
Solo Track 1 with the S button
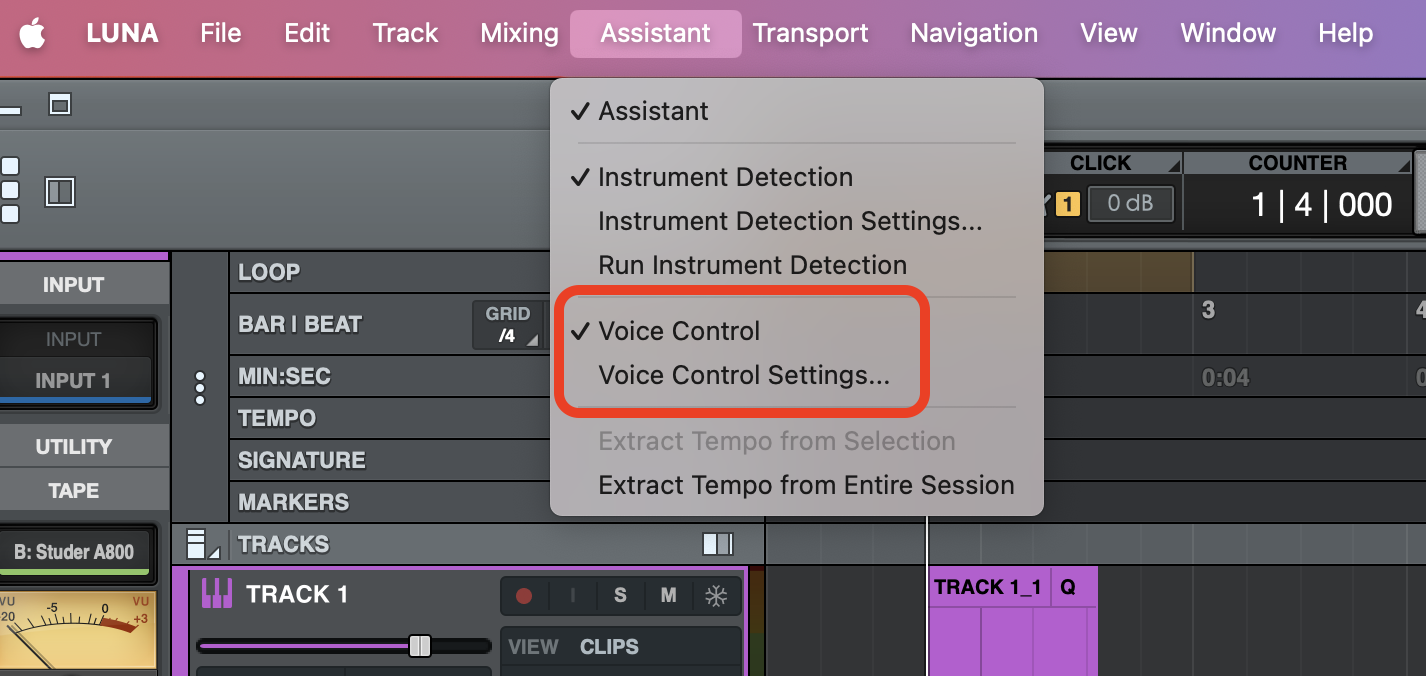pyautogui.click(x=620, y=596)
